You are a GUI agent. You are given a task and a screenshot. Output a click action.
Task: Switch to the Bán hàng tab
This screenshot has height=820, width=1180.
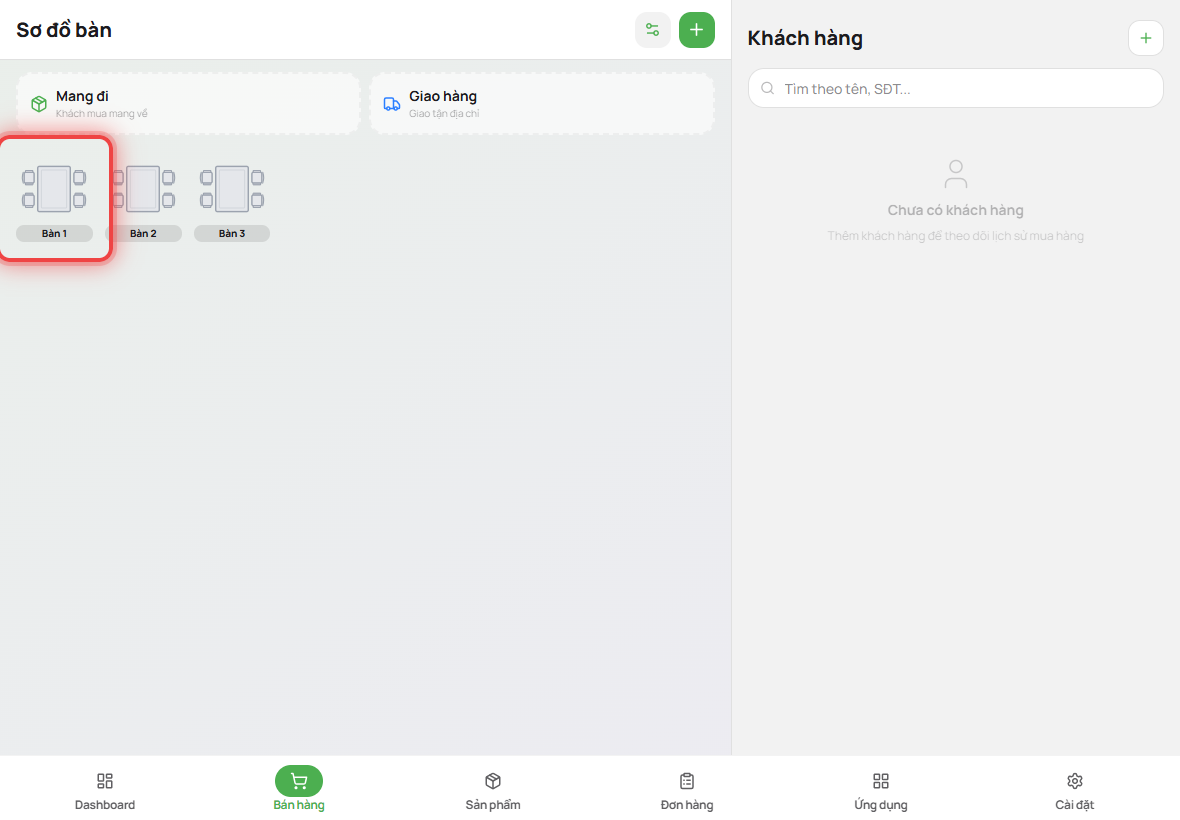299,790
